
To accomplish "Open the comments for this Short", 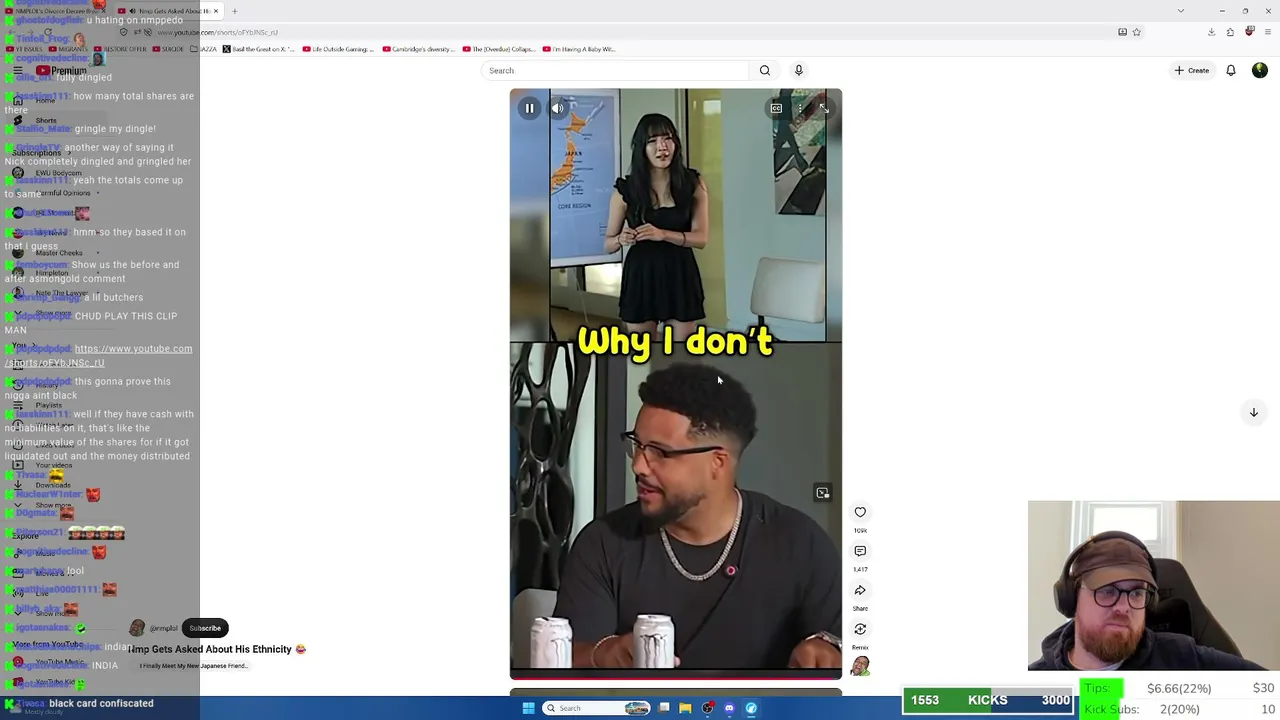I will [860, 551].
